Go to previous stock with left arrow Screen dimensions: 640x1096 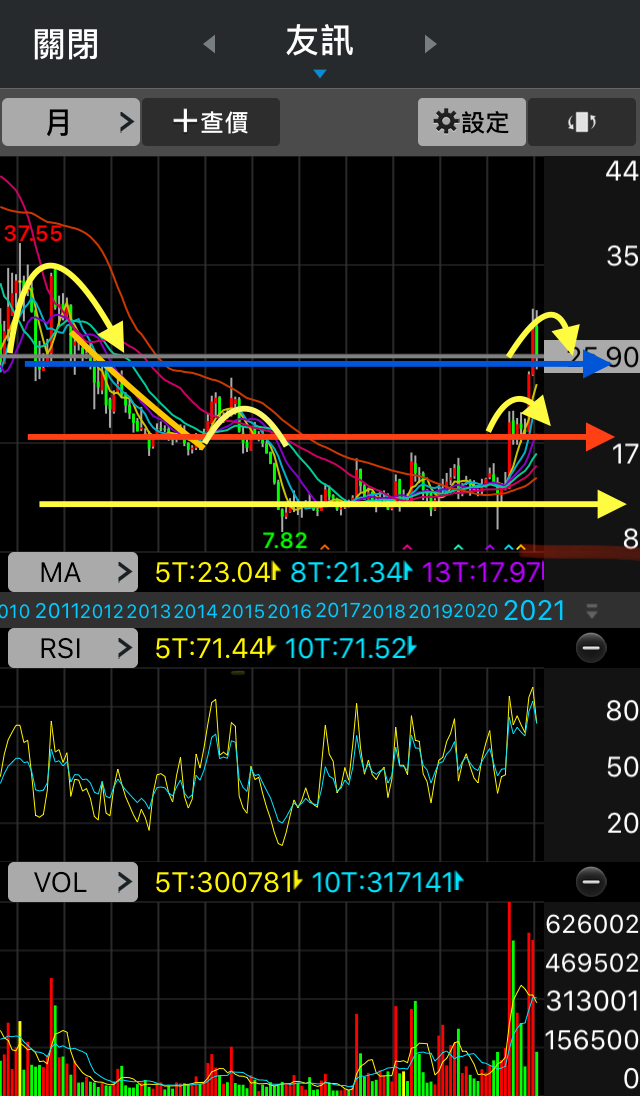(x=209, y=44)
